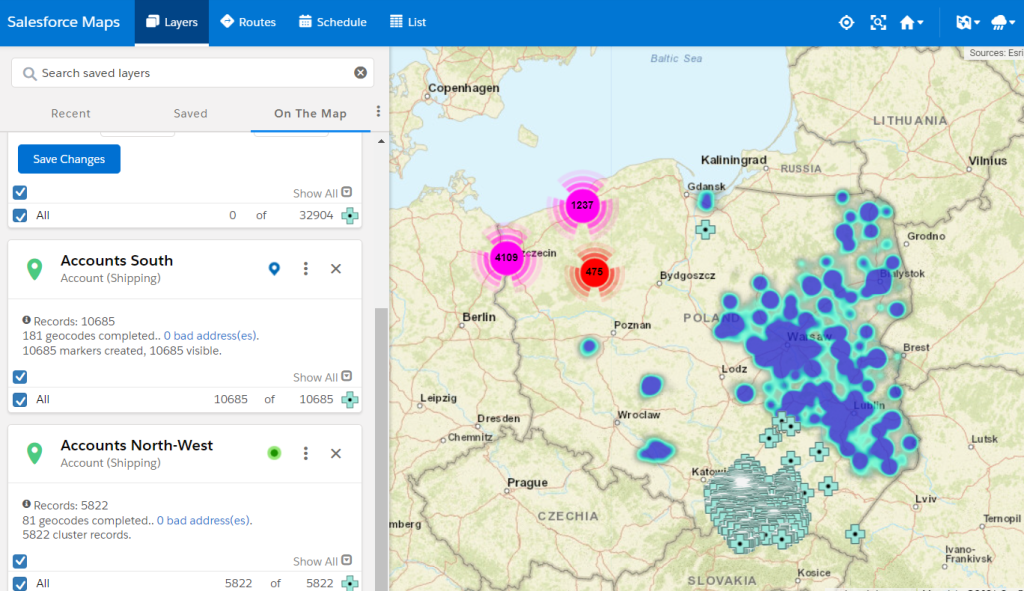
Task: Click the Accounts North-West layer title
Action: point(136,445)
